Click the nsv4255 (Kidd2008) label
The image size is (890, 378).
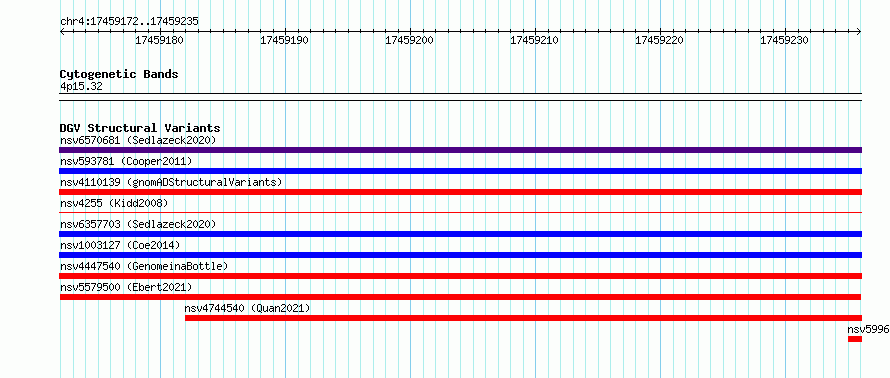coord(114,203)
